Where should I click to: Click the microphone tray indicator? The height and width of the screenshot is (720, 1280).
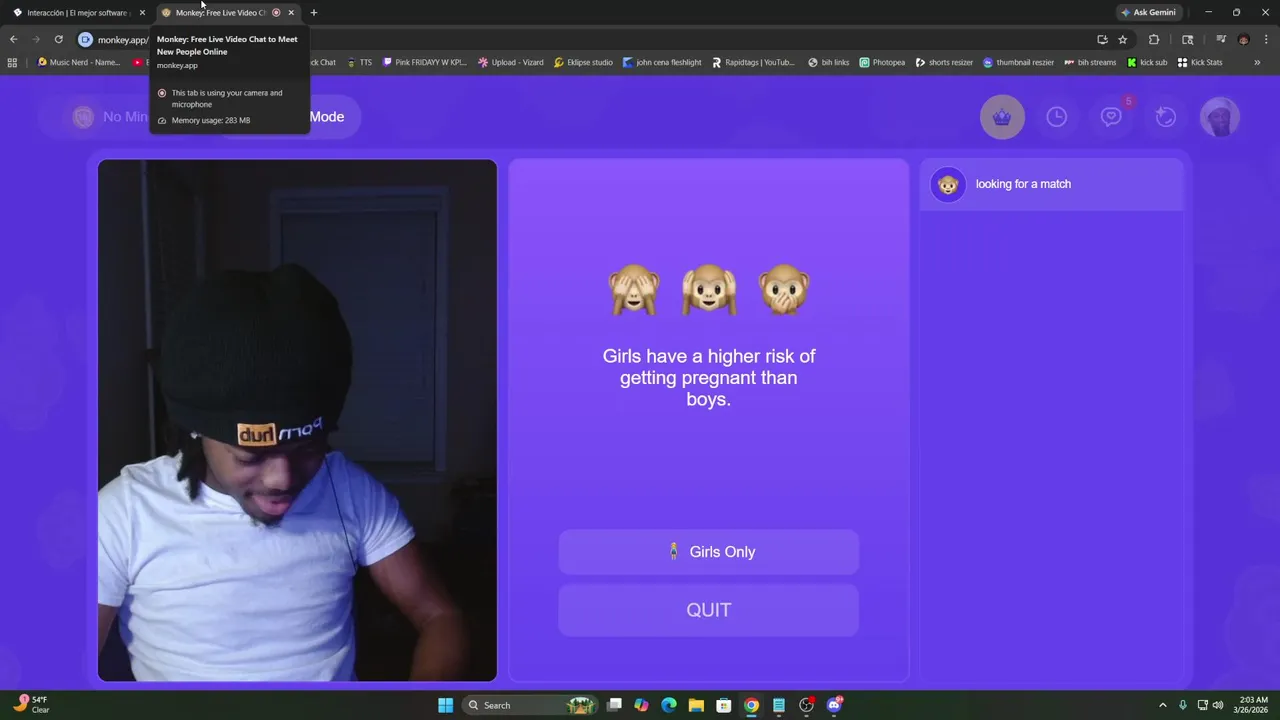tap(1183, 705)
